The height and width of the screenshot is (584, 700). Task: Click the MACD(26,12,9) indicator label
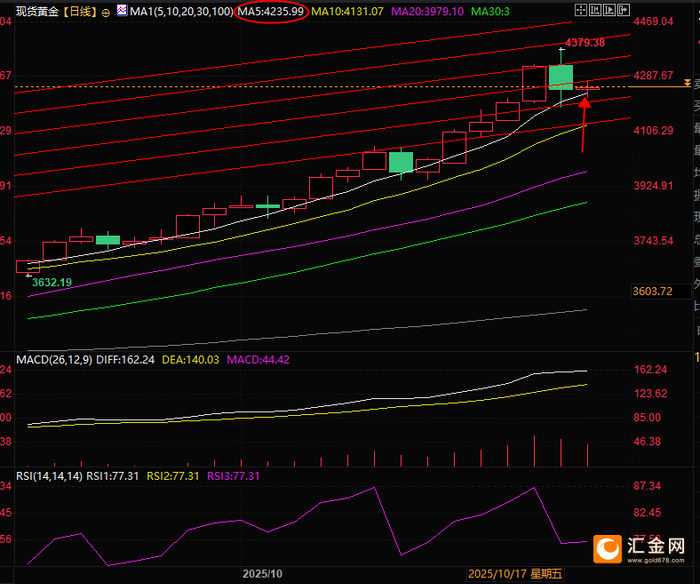pos(54,359)
